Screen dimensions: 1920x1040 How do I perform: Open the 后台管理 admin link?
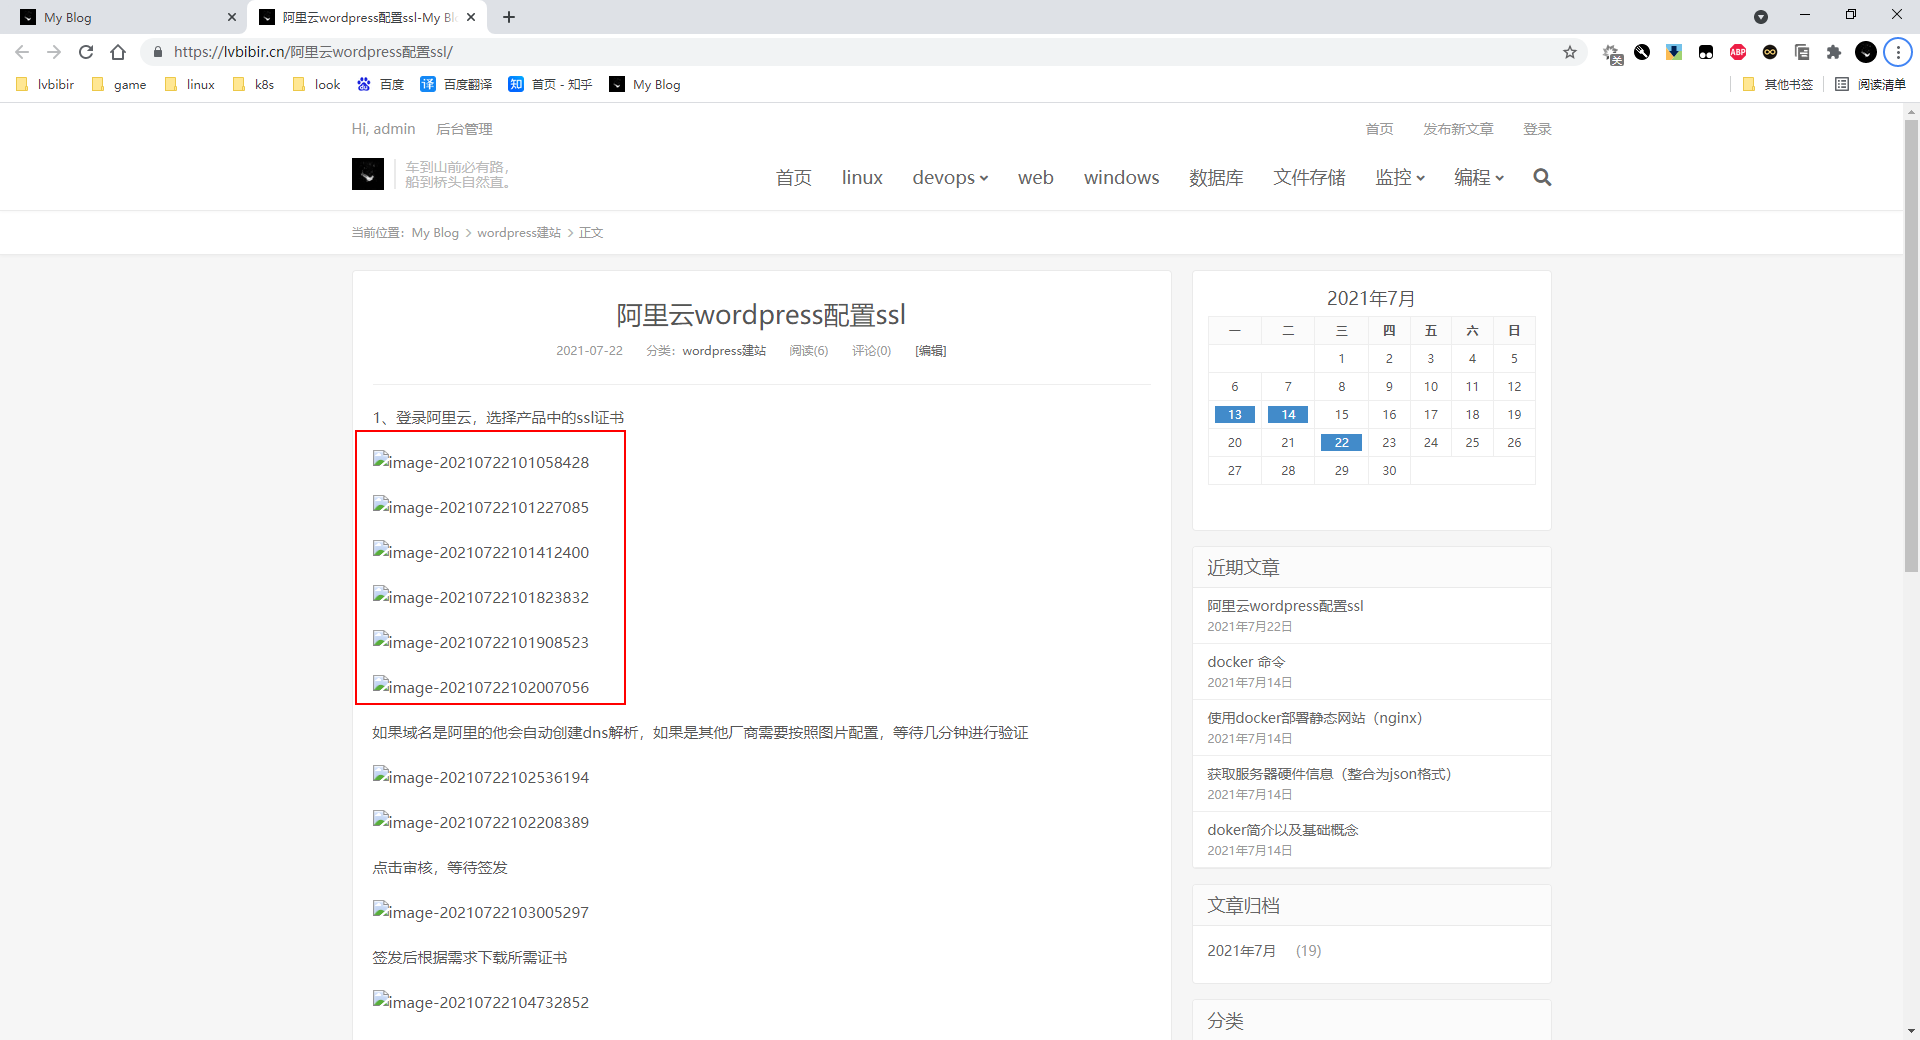(464, 129)
